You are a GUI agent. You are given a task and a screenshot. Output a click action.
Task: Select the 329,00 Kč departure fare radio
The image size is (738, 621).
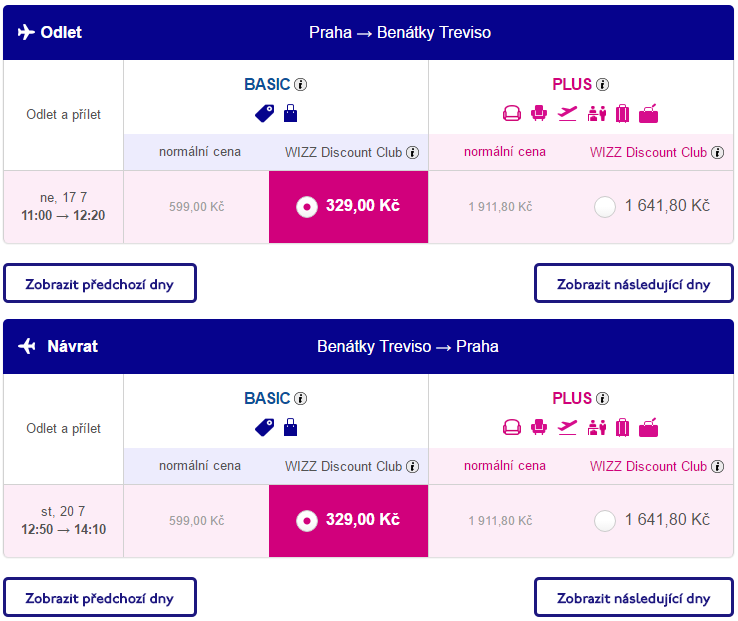tap(307, 206)
